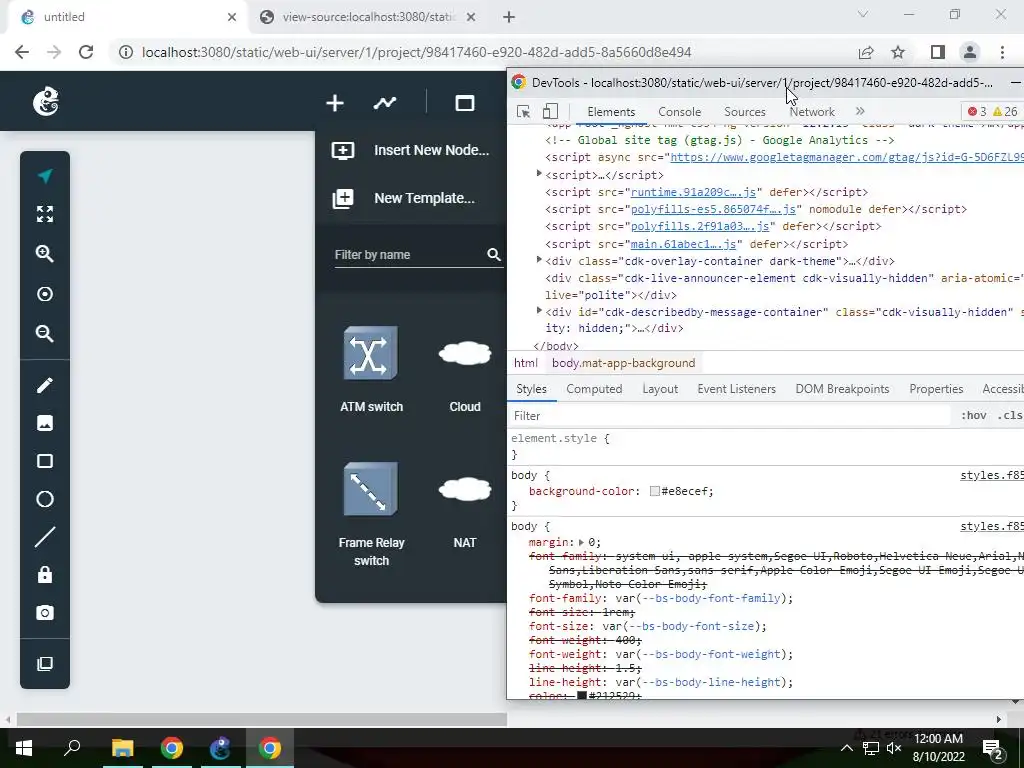Viewport: 1024px width, 768px height.
Task: Select body.mat-app-background breadcrumb
Action: [623, 363]
